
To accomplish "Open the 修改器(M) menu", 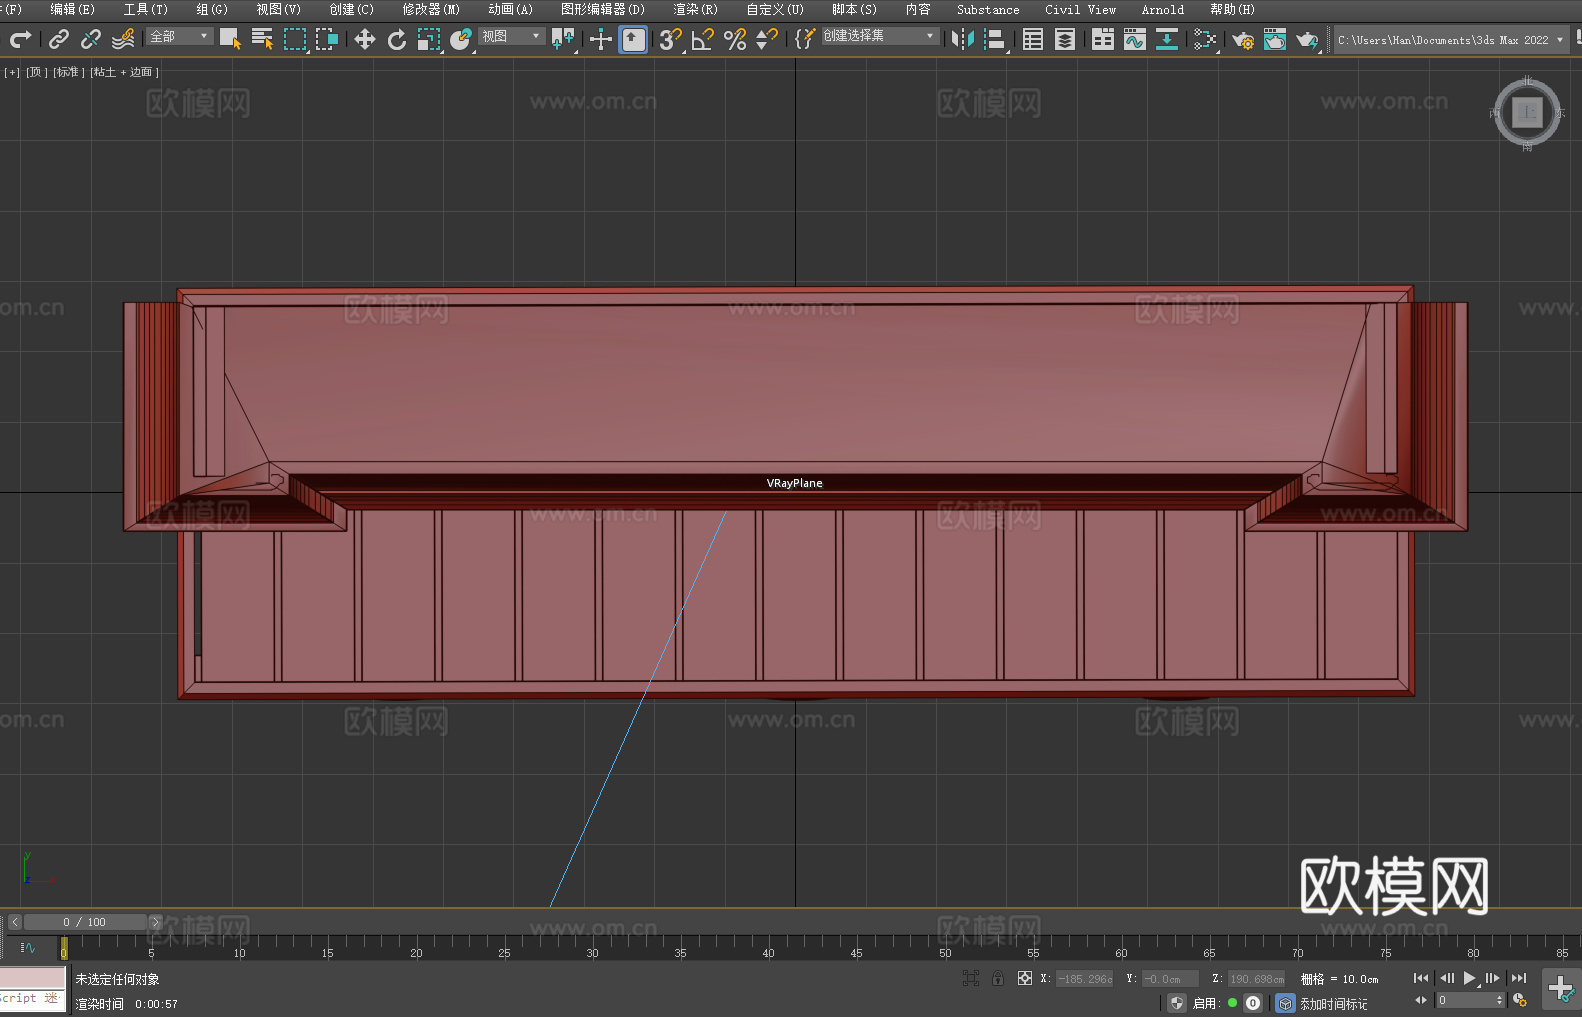I will [431, 9].
